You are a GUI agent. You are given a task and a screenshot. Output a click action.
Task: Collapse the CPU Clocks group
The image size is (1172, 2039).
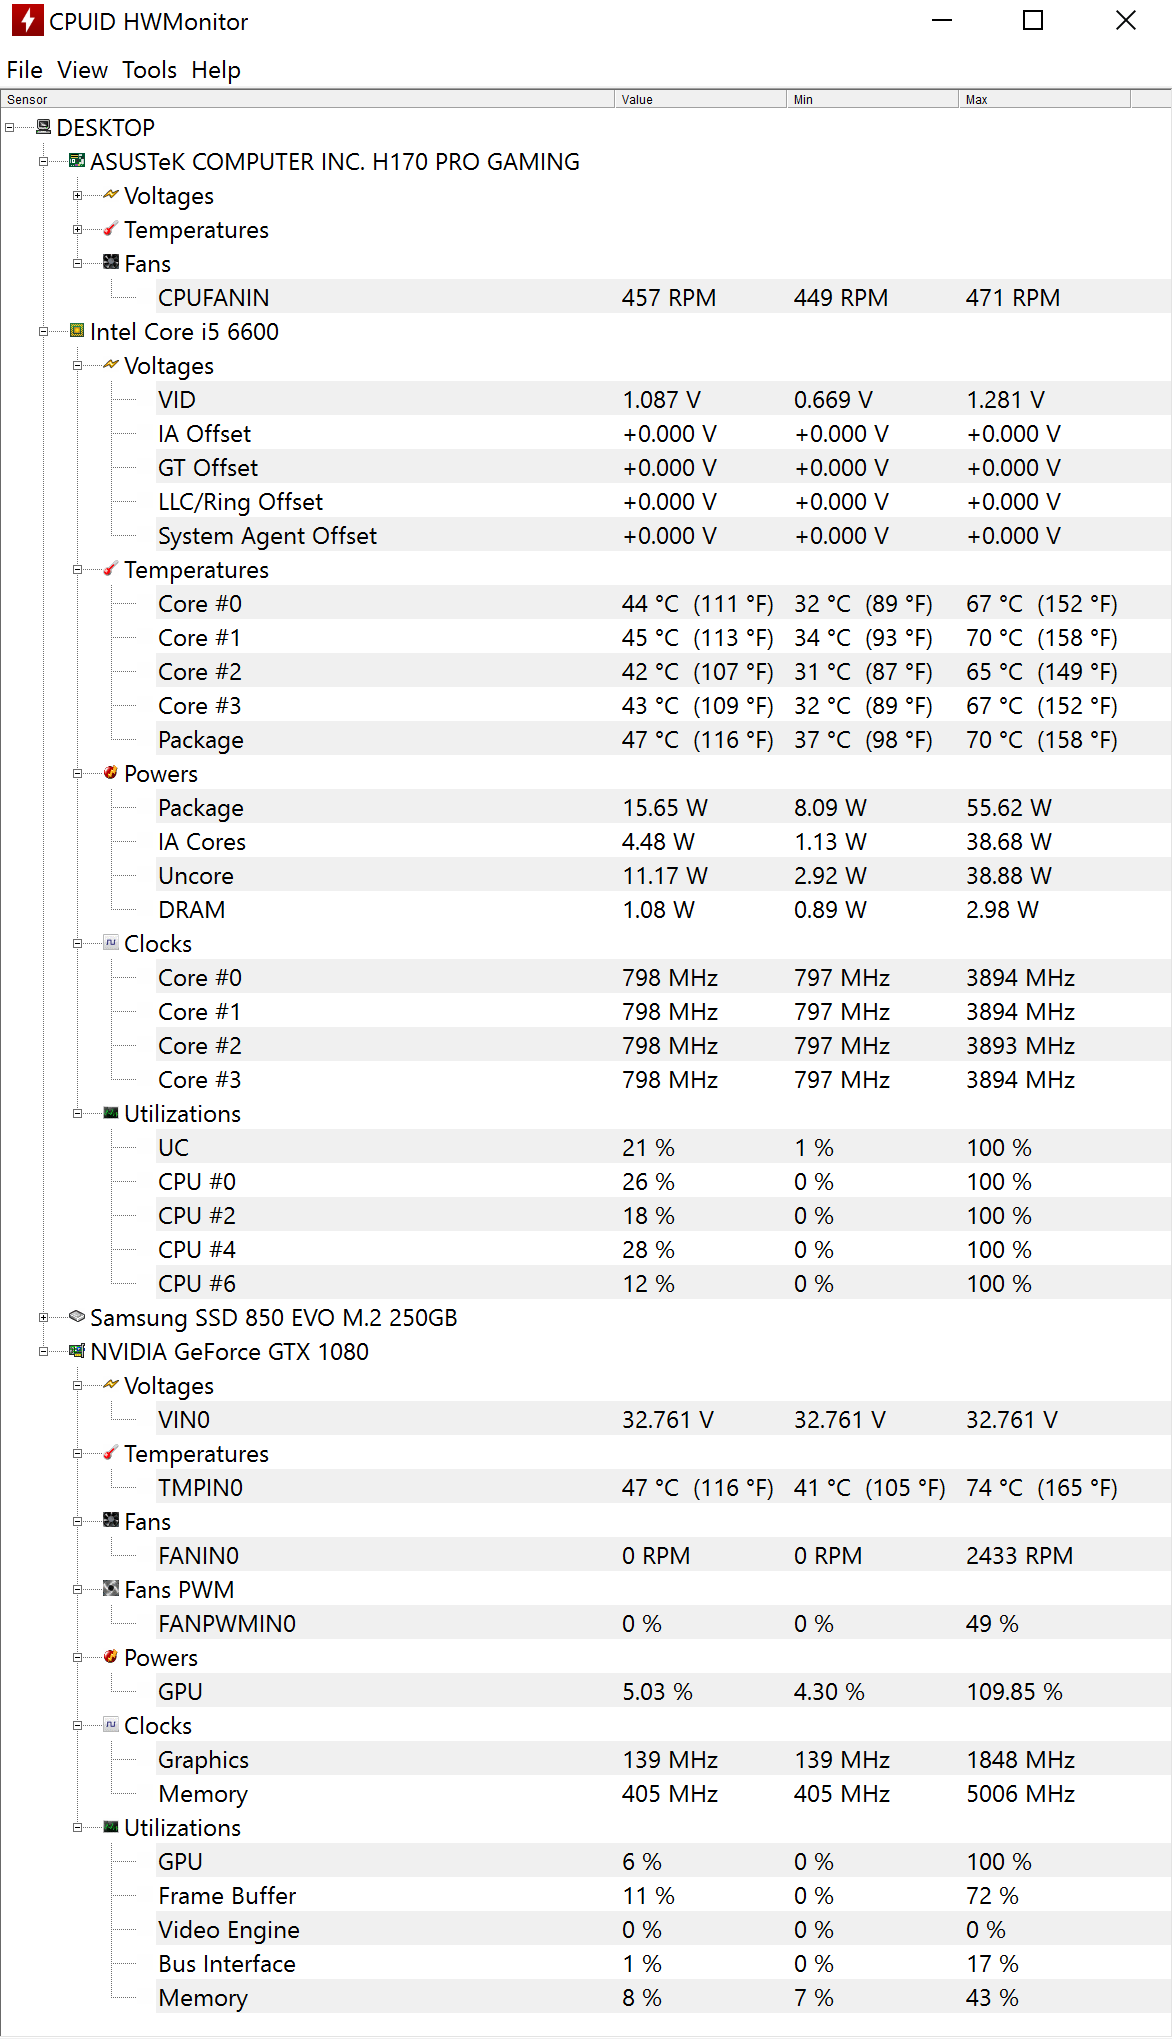78,944
